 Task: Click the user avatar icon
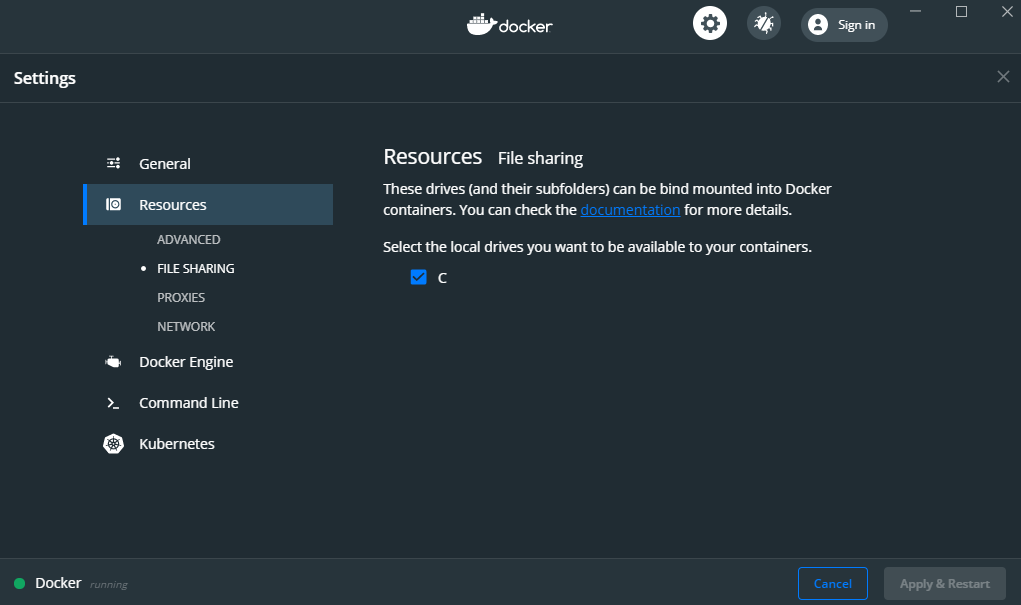[x=818, y=25]
